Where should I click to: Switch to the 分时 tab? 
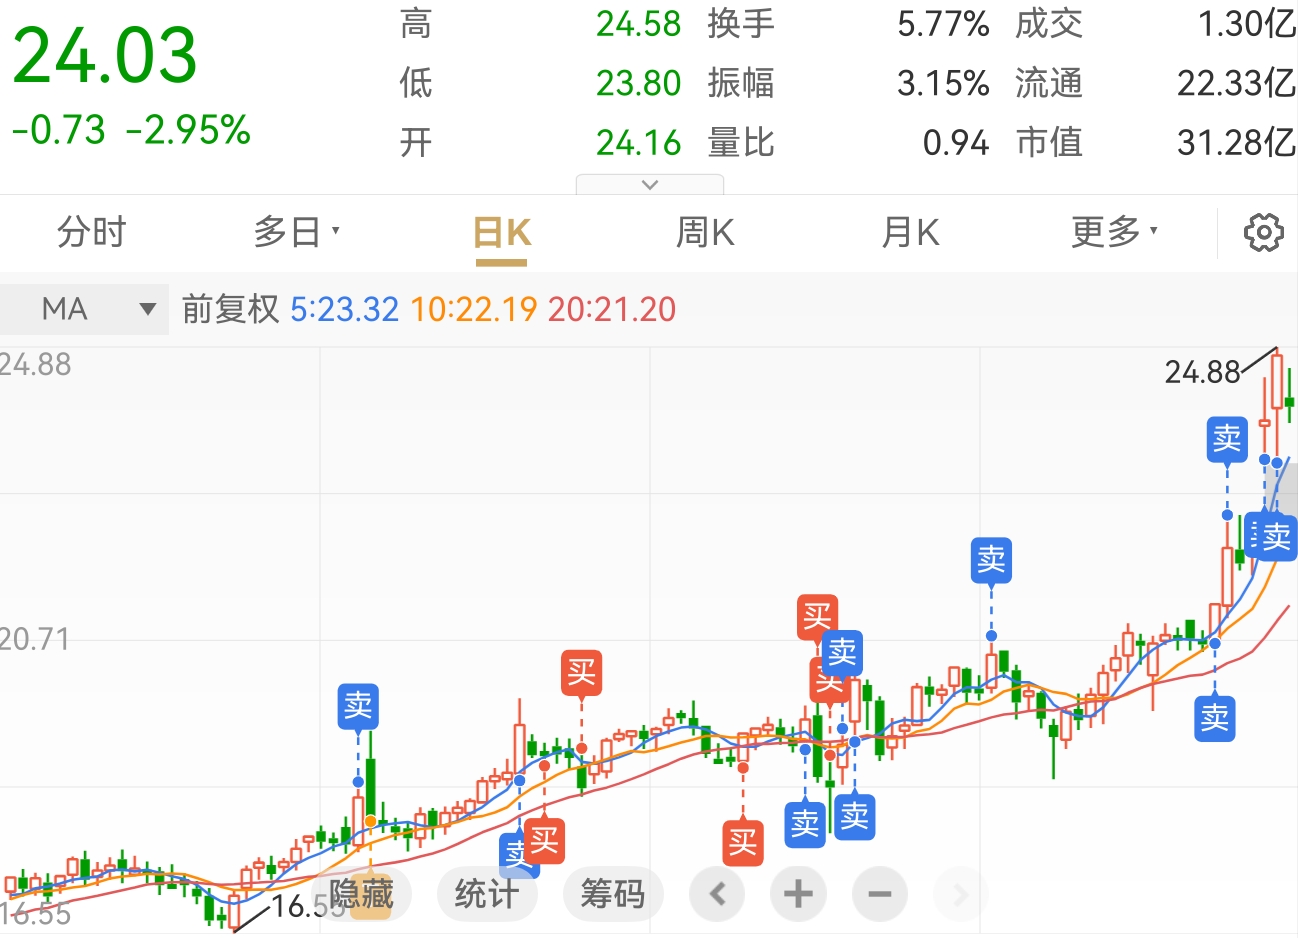pyautogui.click(x=91, y=232)
